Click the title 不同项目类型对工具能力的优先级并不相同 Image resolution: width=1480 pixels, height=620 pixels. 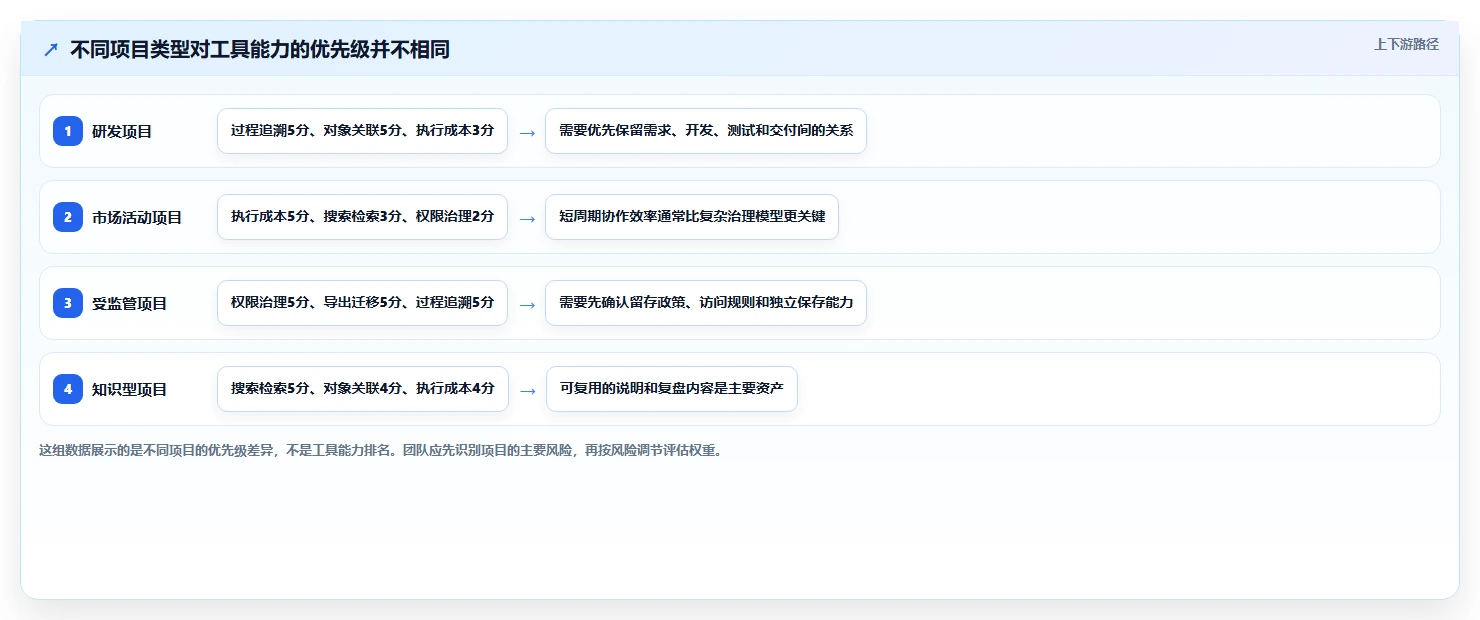click(x=260, y=49)
